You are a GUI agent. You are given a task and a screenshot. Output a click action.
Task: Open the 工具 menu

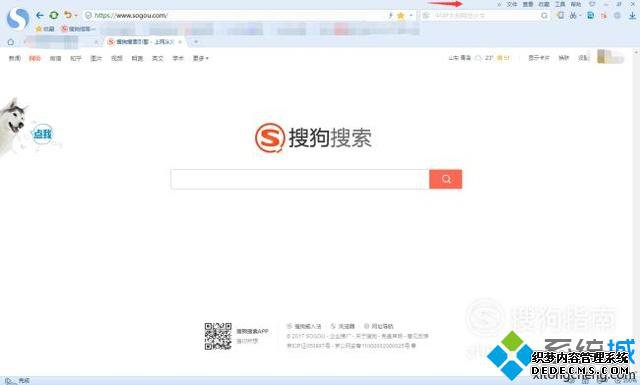pos(560,4)
